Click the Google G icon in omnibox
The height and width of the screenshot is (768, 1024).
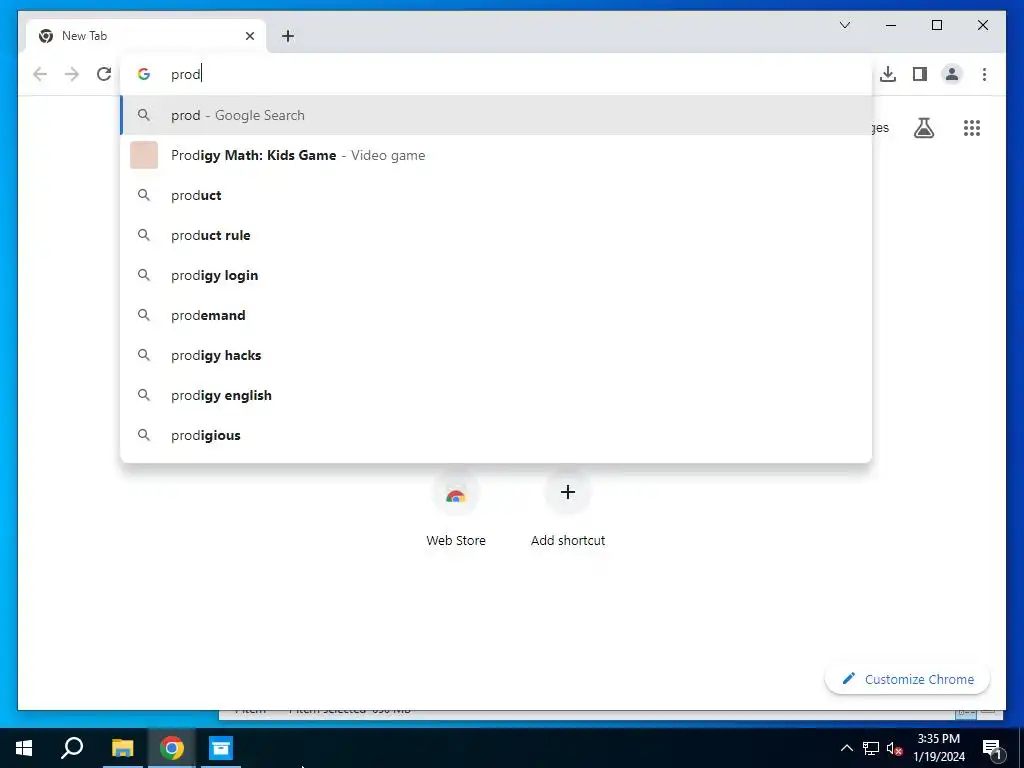click(x=144, y=74)
